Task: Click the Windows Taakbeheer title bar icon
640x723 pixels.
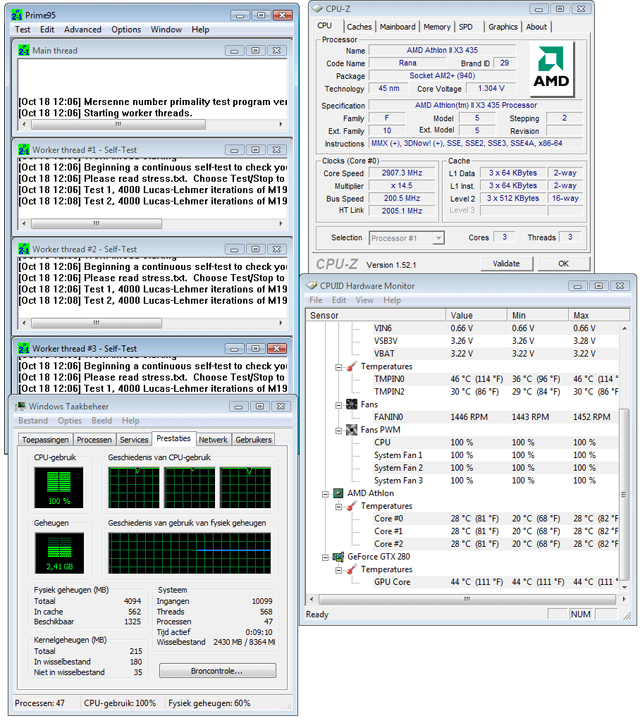Action: pos(19,405)
